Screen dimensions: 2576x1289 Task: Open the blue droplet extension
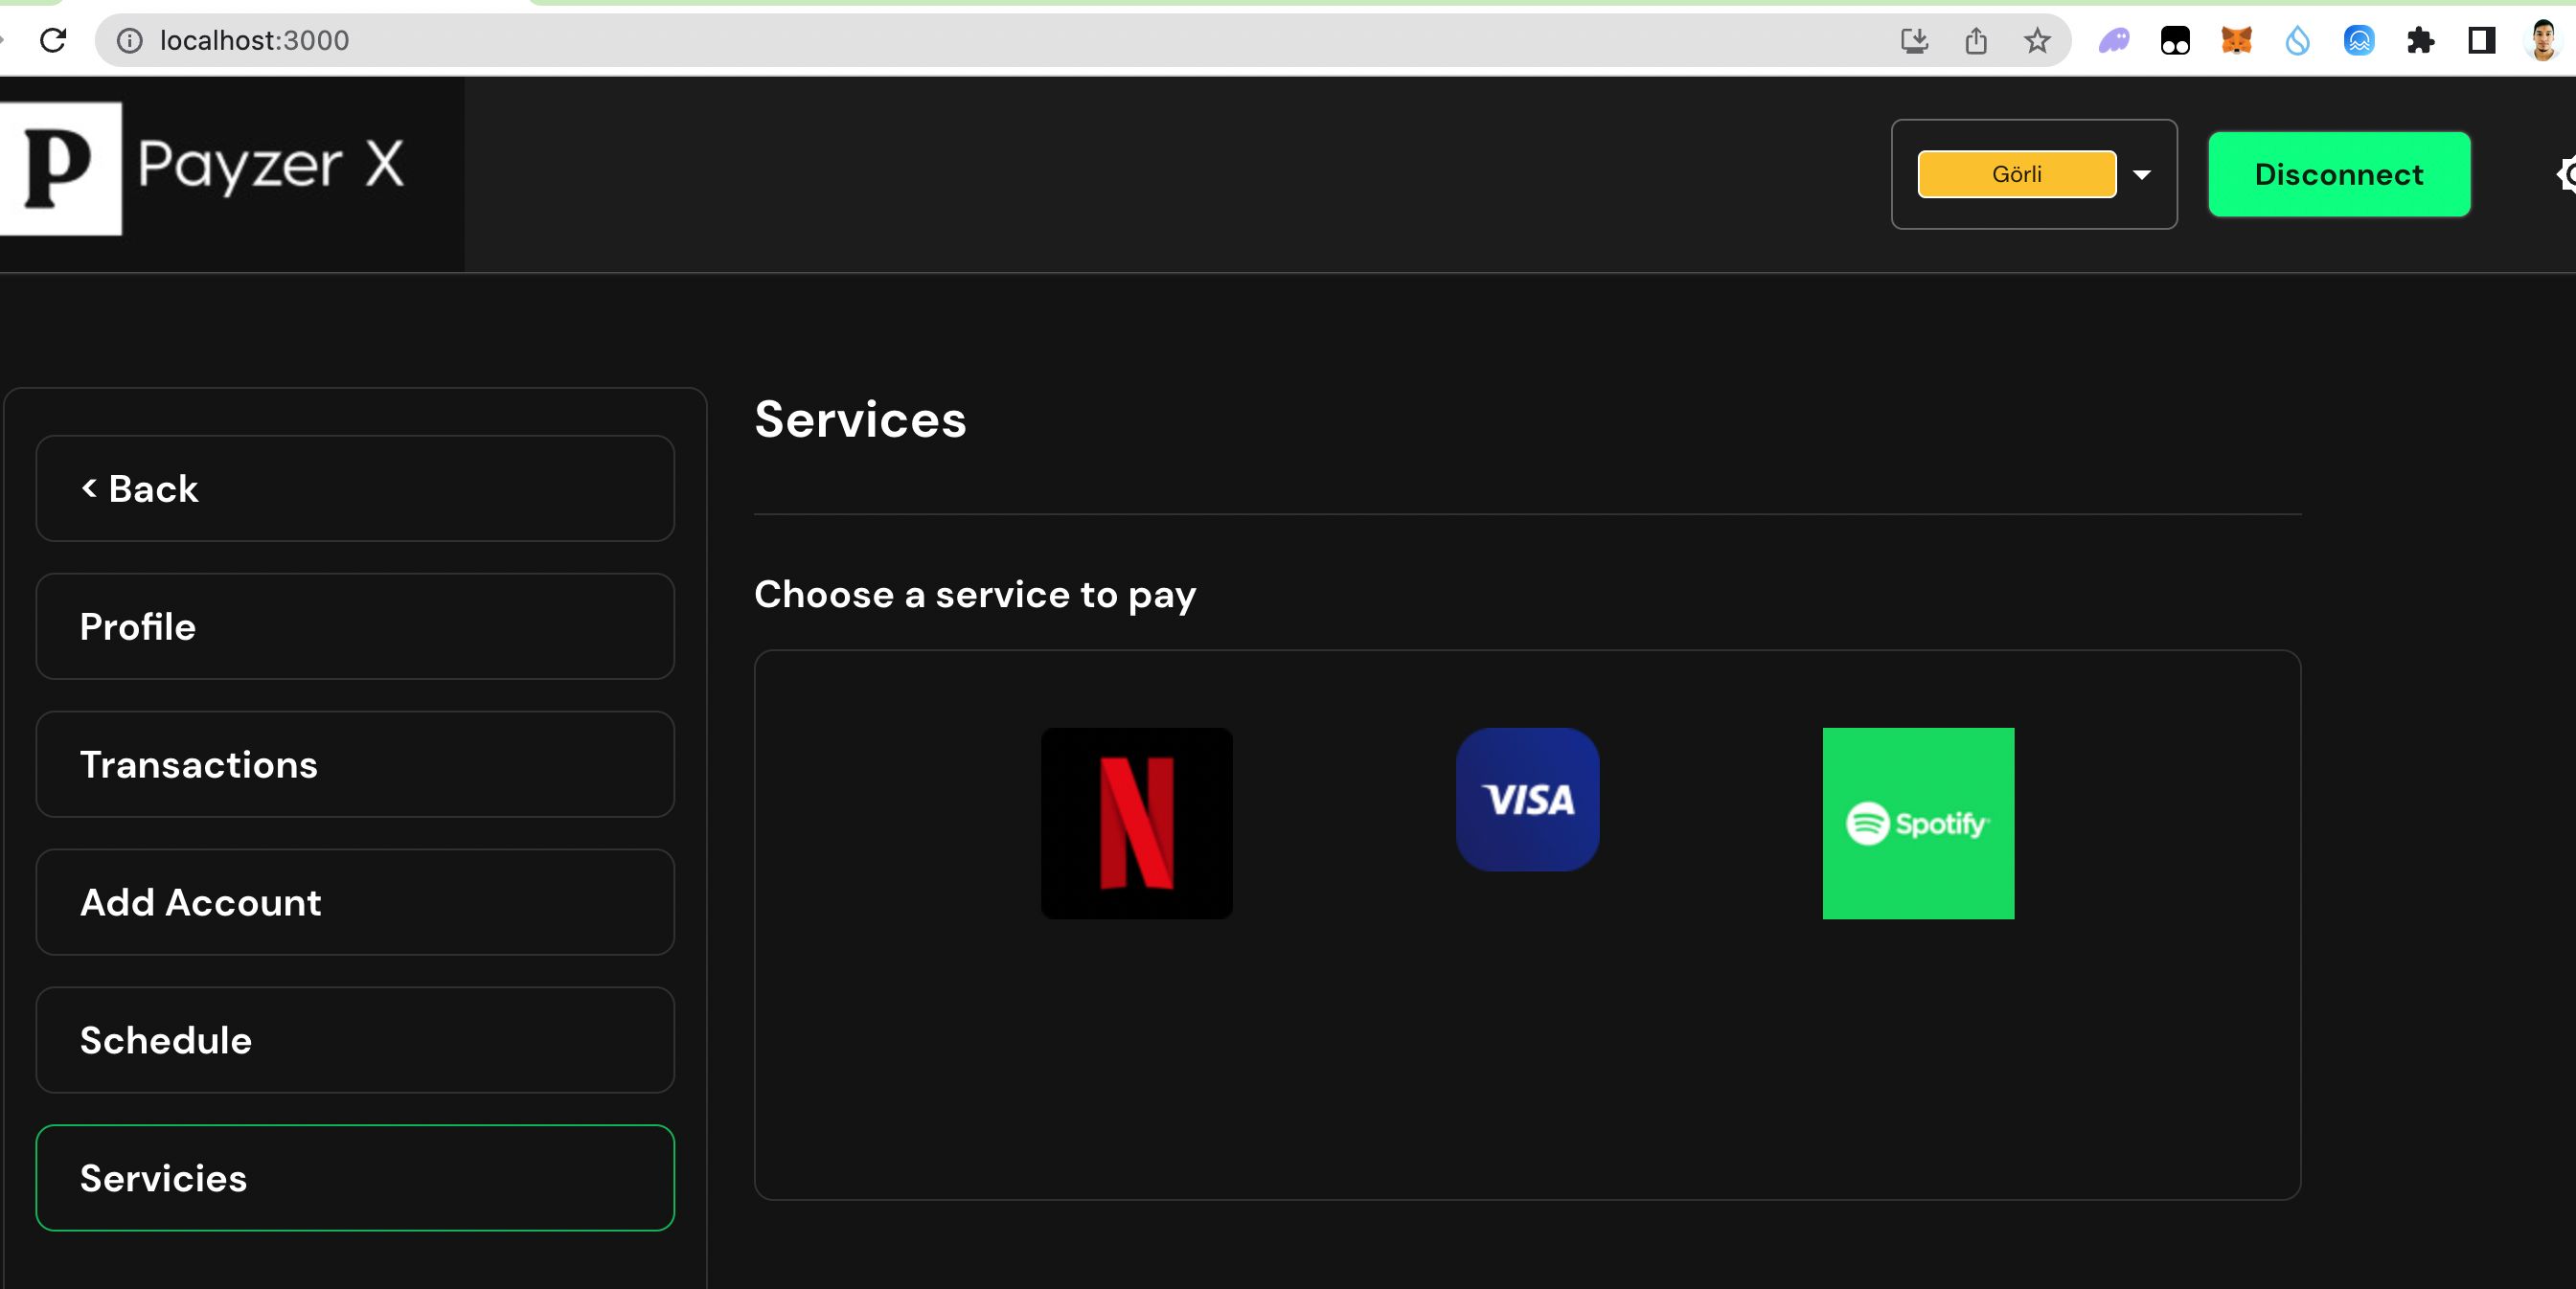(2297, 40)
